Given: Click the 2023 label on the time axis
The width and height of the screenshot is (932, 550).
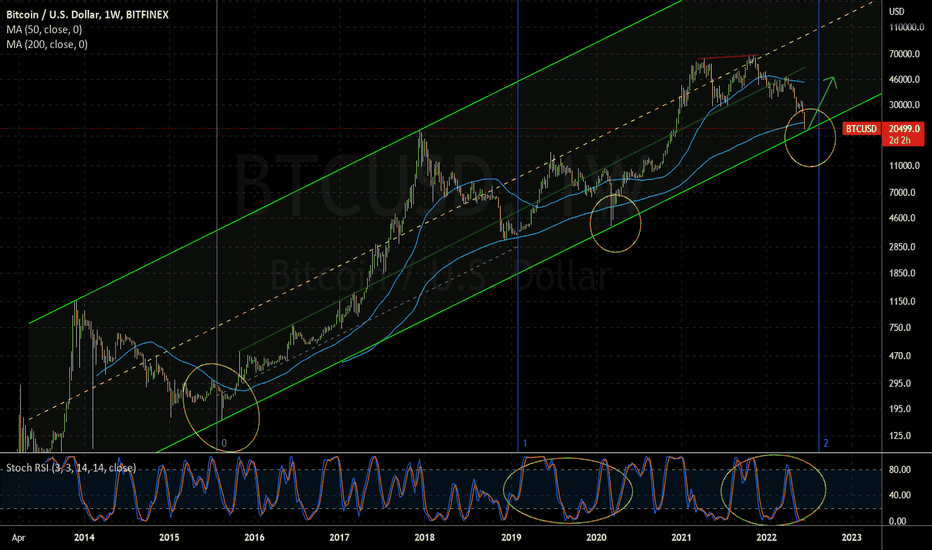Looking at the screenshot, I should (852, 538).
